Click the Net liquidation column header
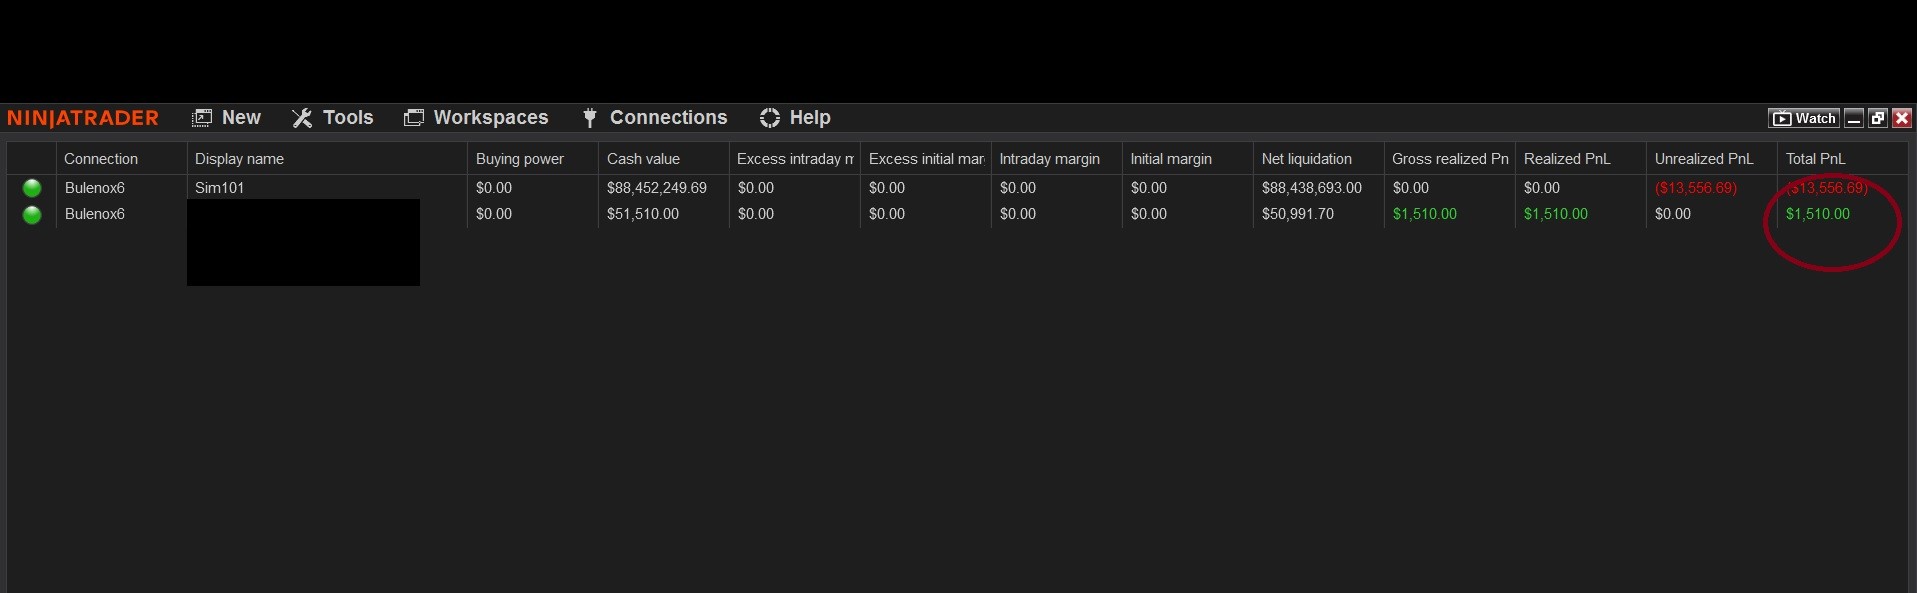Viewport: 1917px width, 593px height. pos(1306,159)
